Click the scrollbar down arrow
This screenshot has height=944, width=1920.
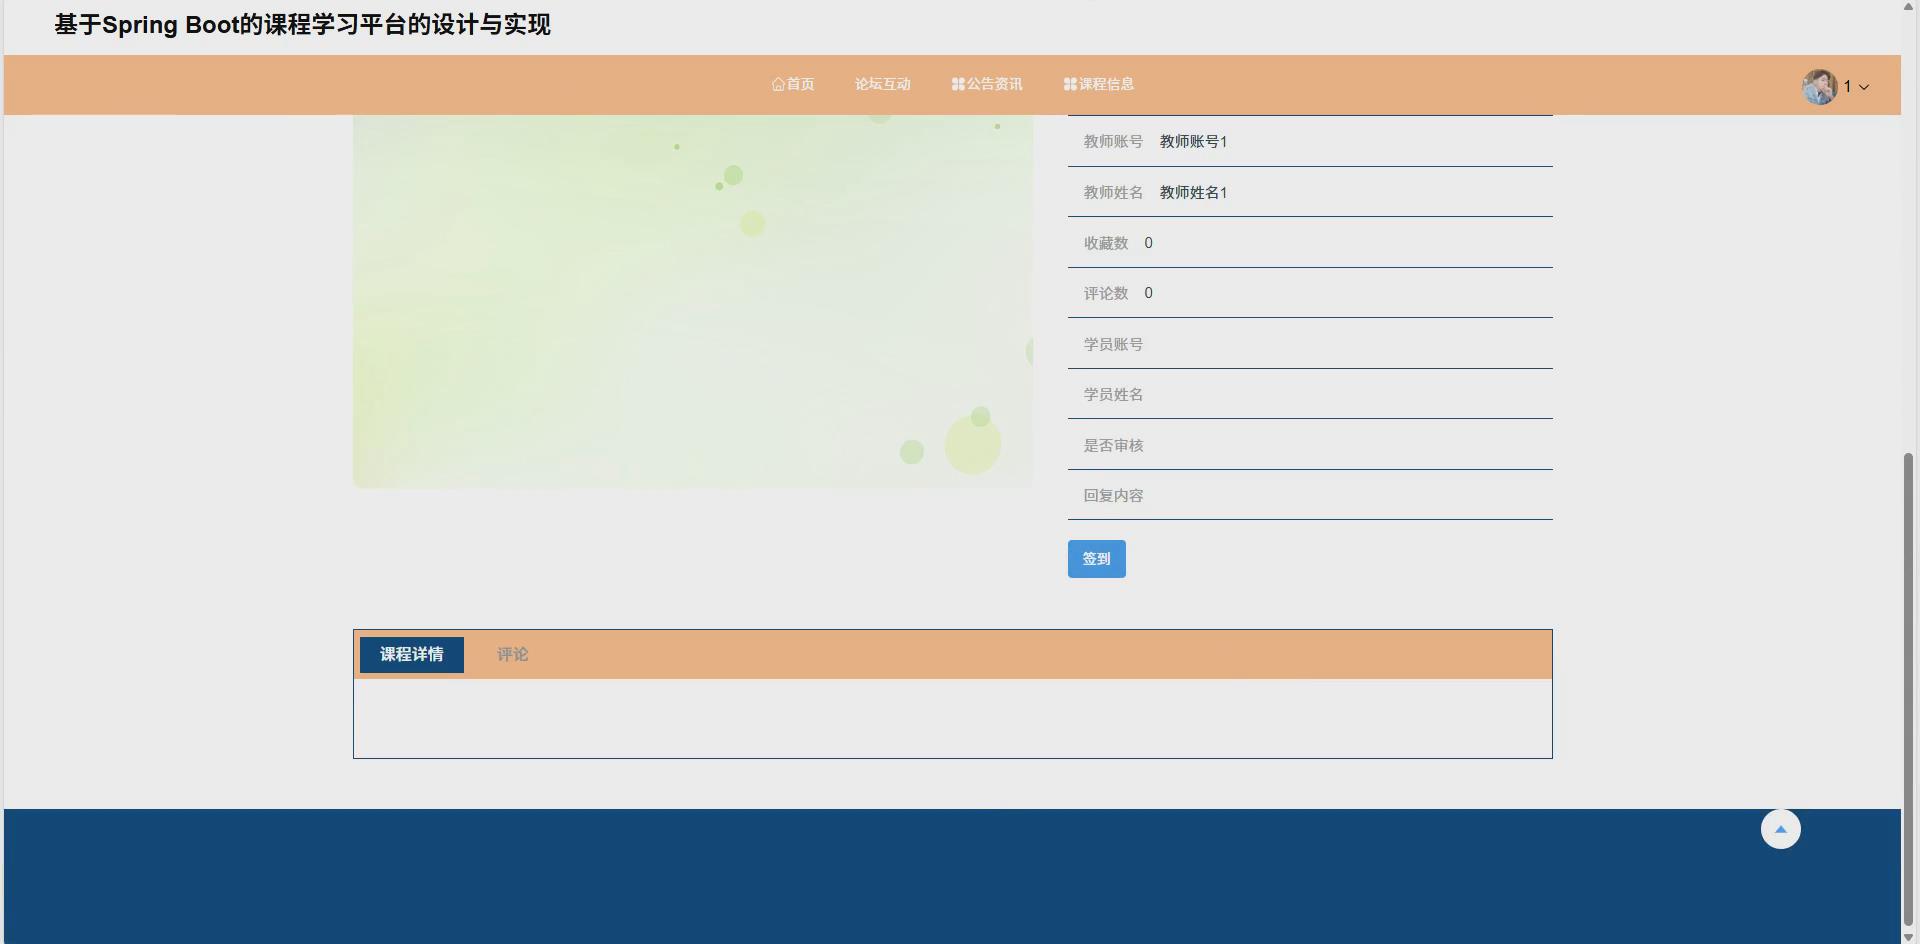[x=1908, y=936]
